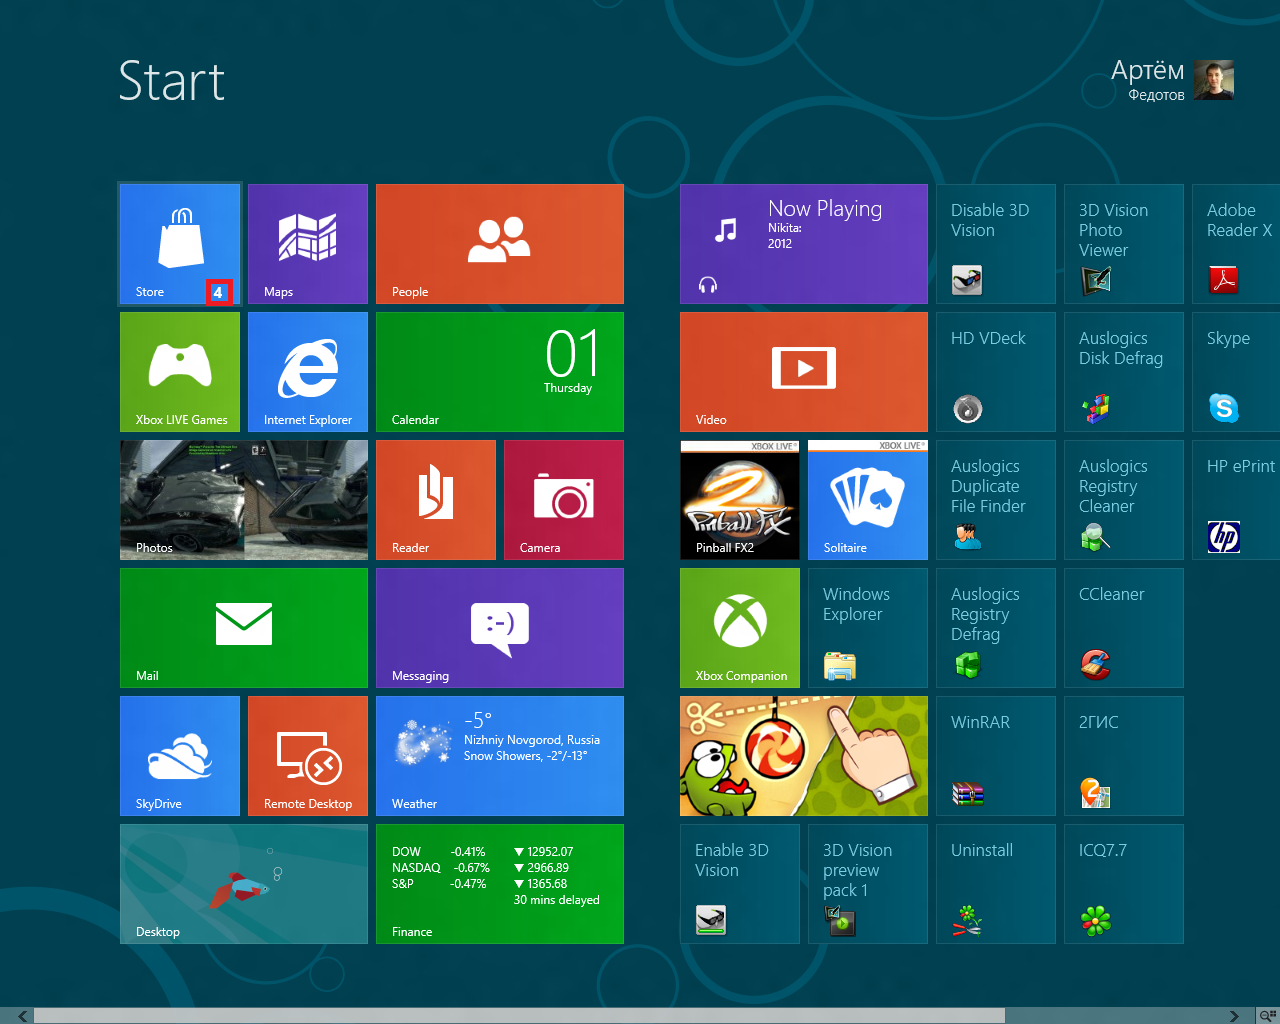Launch Auslogics Registry Defrag tile
1280x1024 pixels.
click(996, 628)
